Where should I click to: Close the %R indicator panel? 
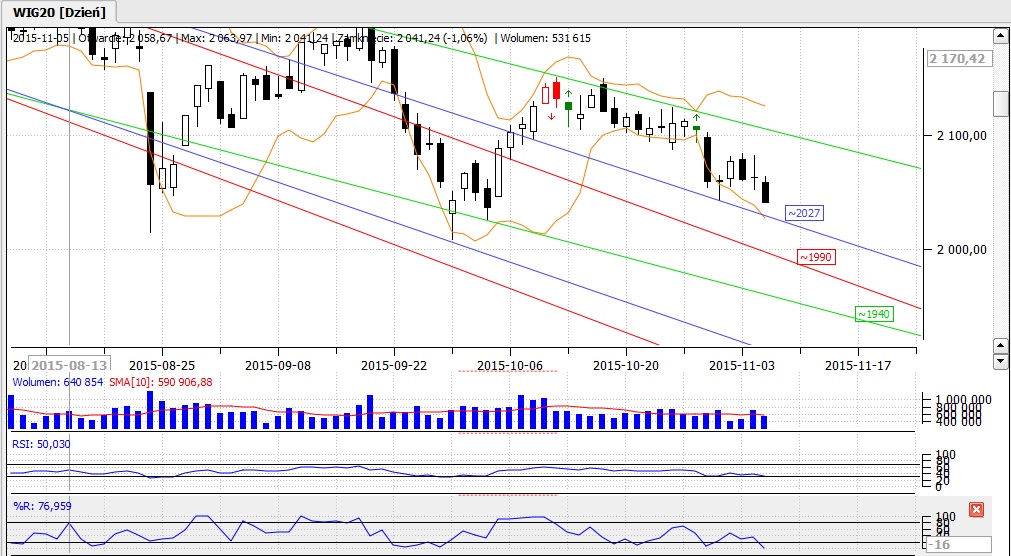pyautogui.click(x=977, y=509)
